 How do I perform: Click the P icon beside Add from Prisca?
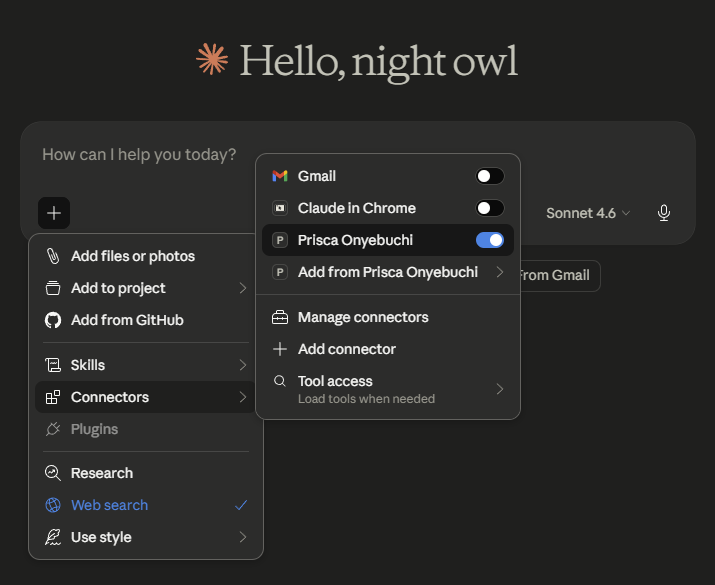pos(280,272)
